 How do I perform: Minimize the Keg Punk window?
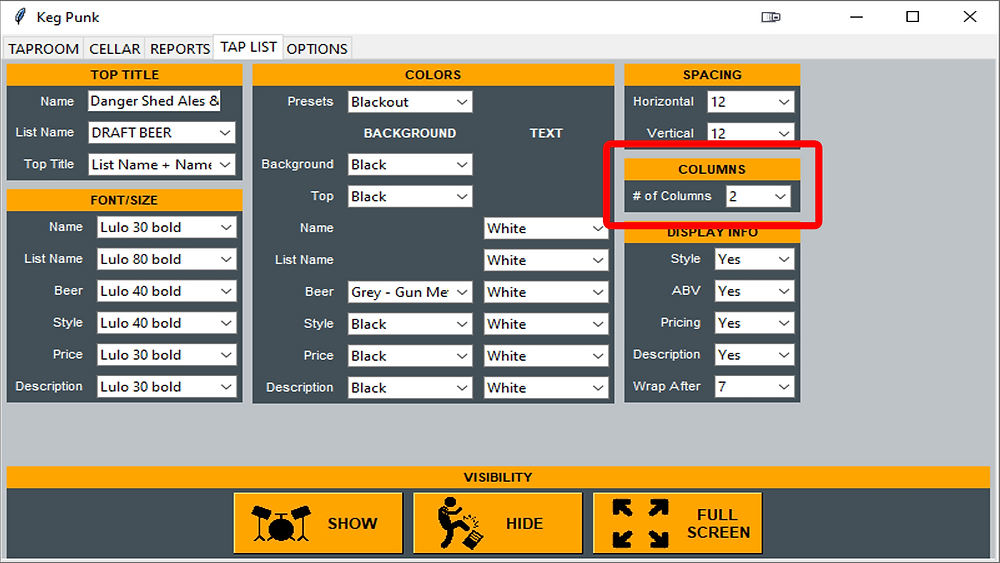click(x=857, y=17)
